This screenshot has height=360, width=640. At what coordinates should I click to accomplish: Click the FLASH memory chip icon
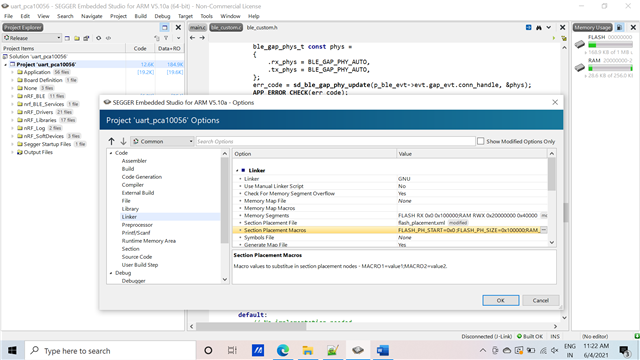580,44
